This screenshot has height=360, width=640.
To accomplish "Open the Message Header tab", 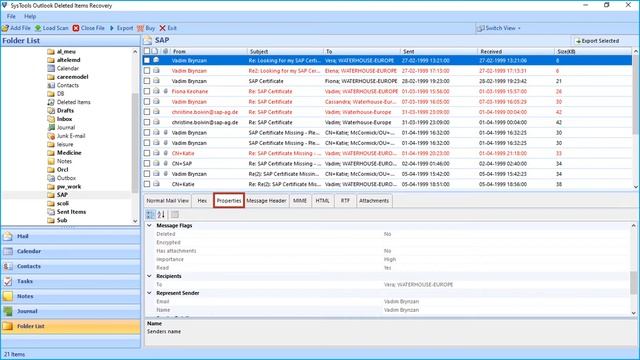I will (266, 201).
